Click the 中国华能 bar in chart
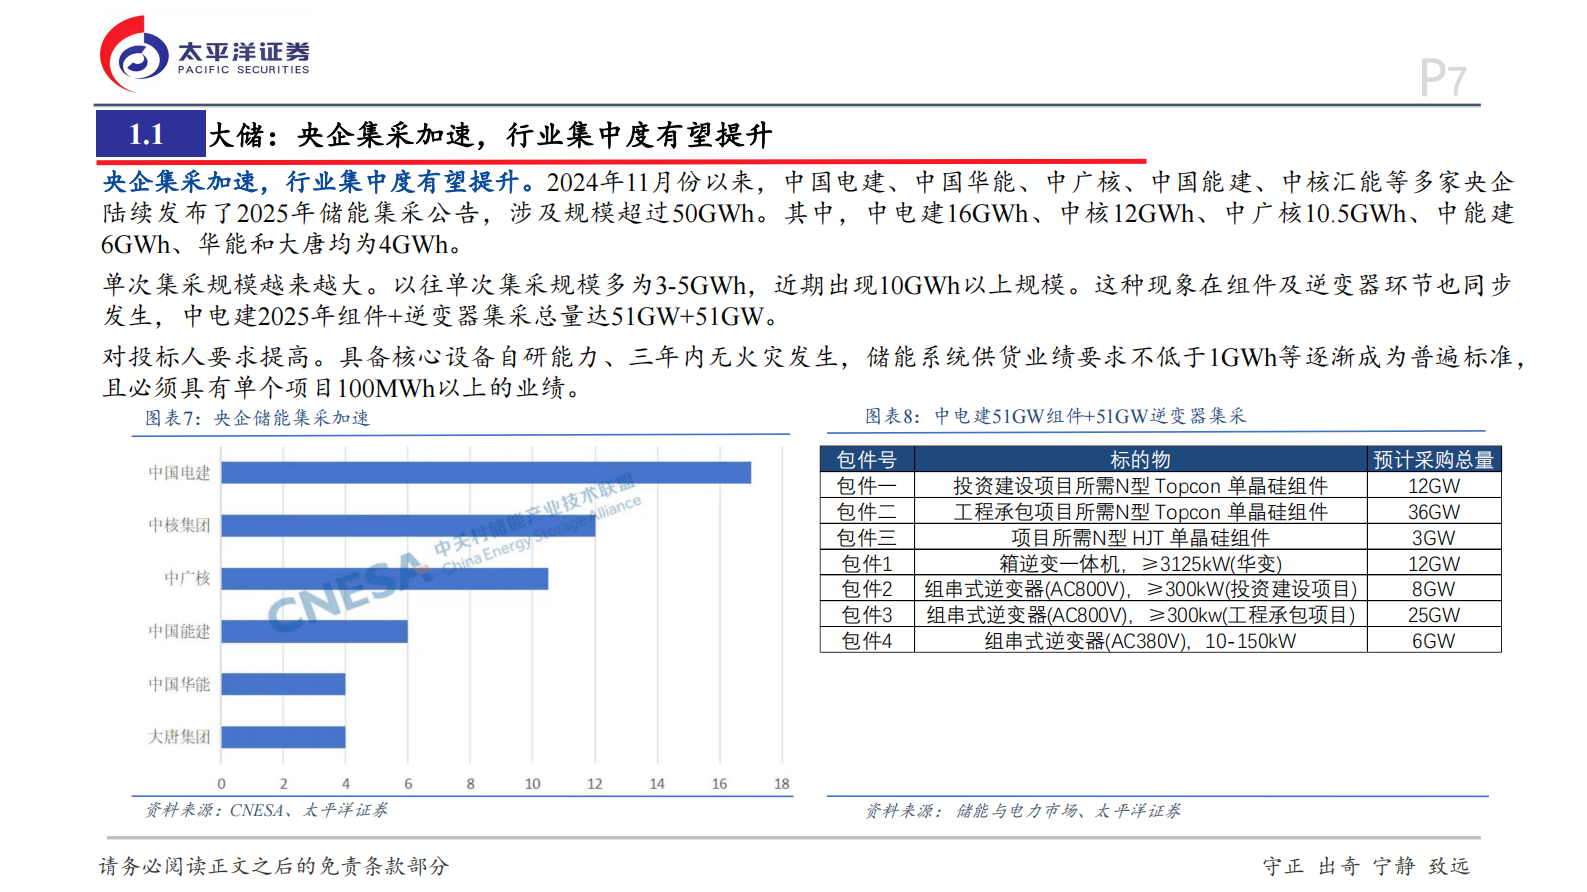The image size is (1587, 892). click(283, 684)
